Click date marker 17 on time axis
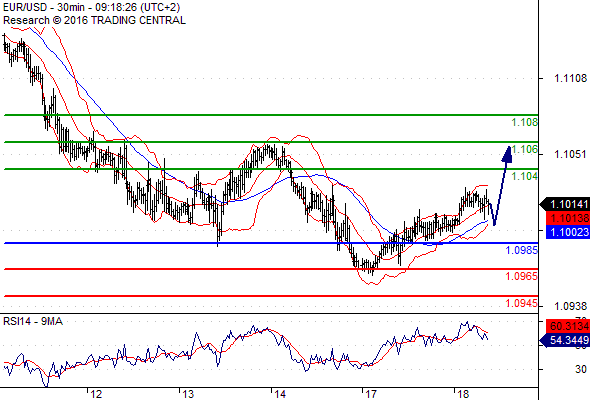 tap(371, 394)
